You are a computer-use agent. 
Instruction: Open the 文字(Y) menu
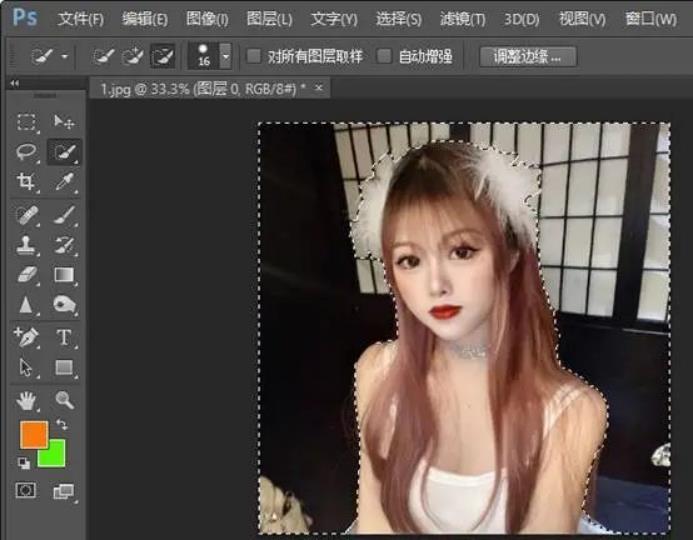tap(334, 19)
